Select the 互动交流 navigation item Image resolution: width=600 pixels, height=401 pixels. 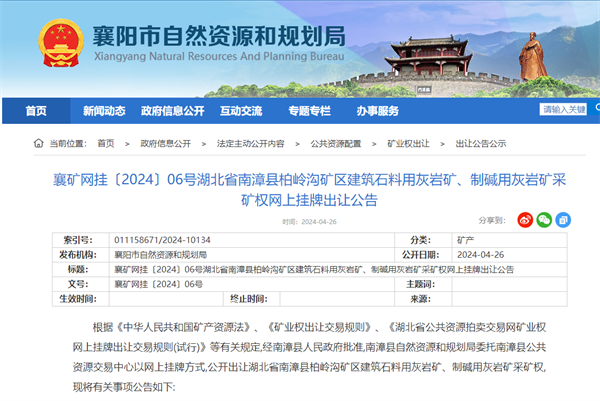click(241, 110)
